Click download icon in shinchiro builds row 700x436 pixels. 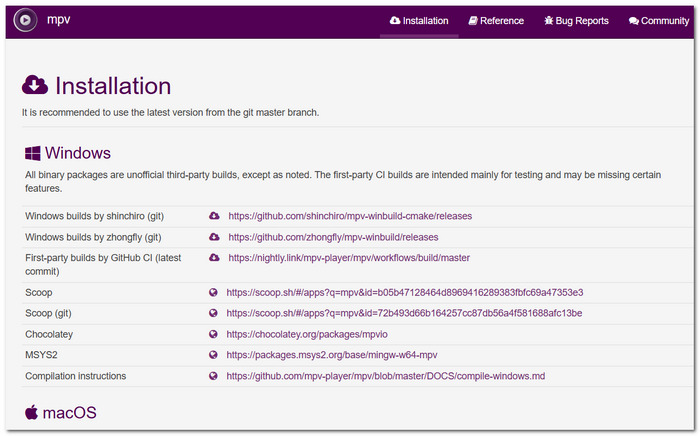[x=214, y=216]
